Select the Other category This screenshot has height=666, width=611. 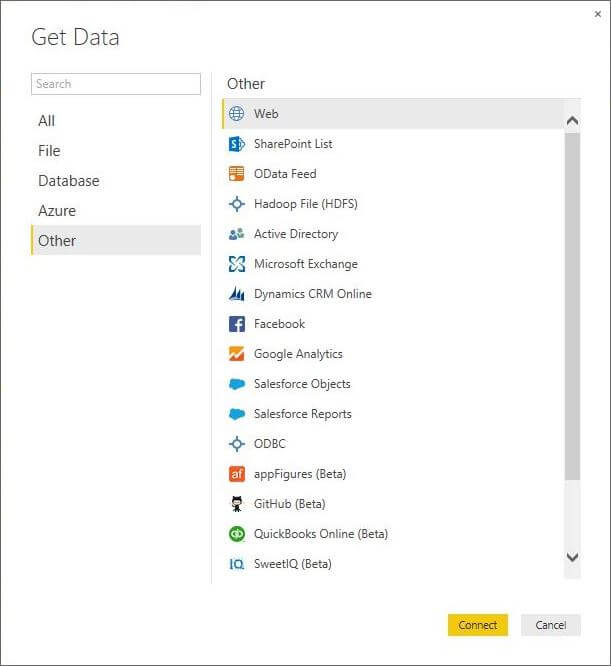[115, 240]
